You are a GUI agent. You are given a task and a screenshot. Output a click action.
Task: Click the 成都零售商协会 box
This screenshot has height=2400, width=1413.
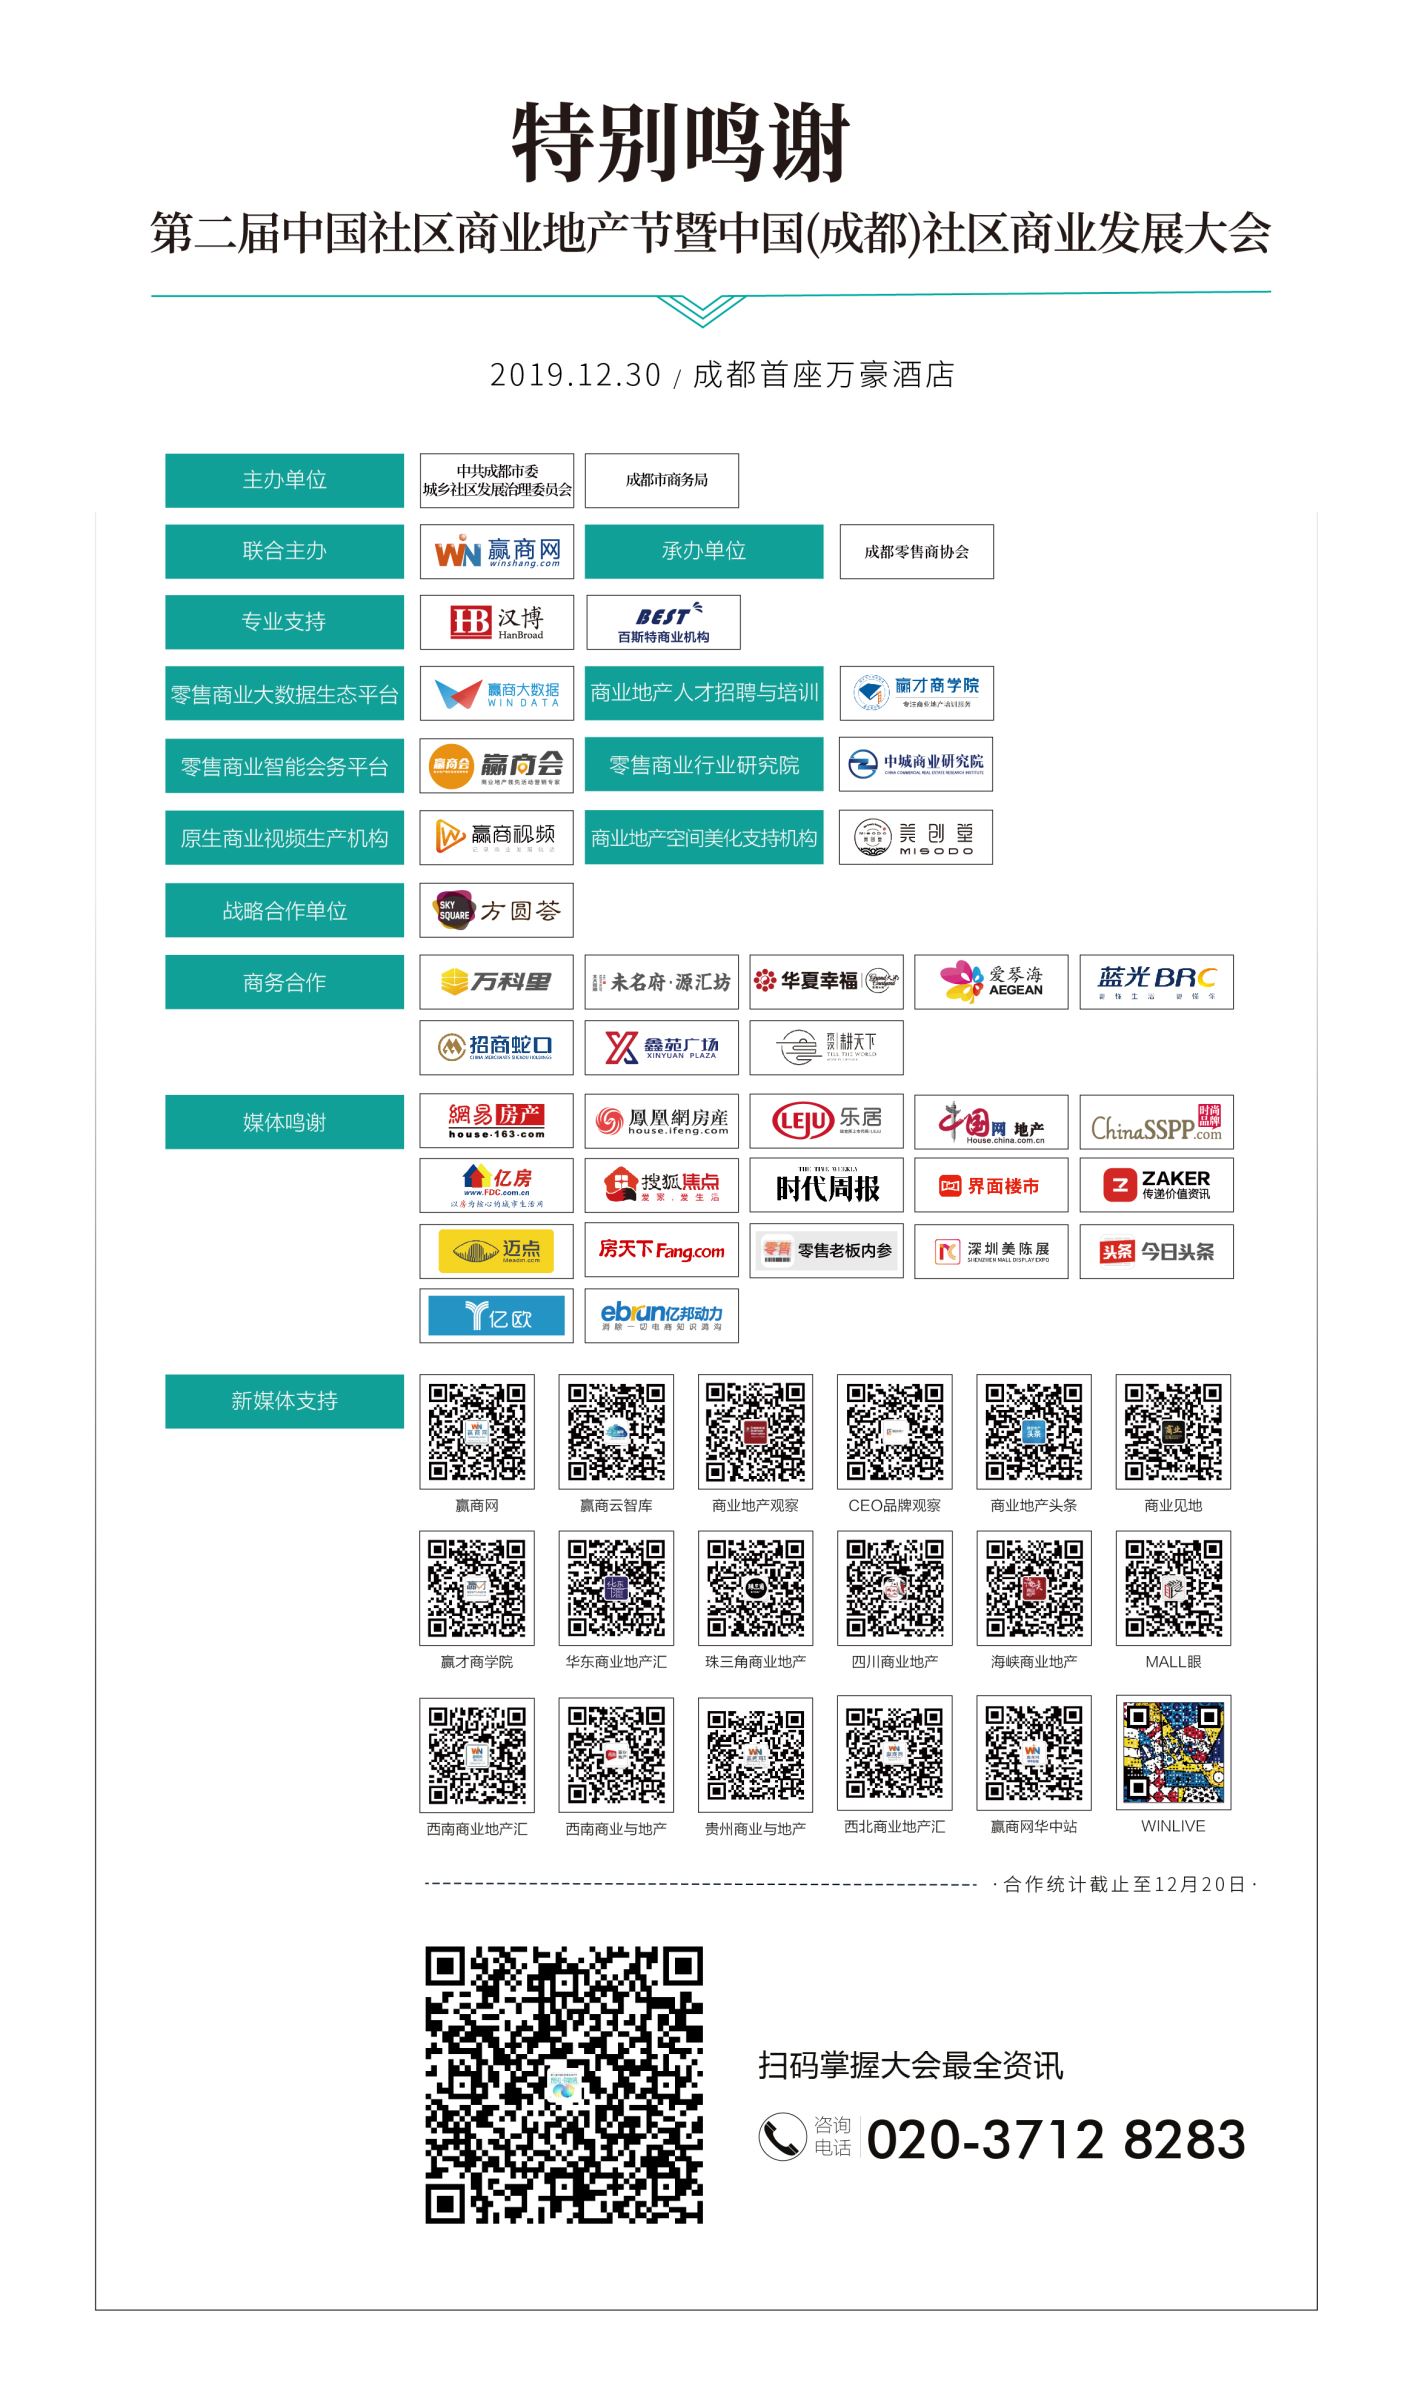[917, 551]
